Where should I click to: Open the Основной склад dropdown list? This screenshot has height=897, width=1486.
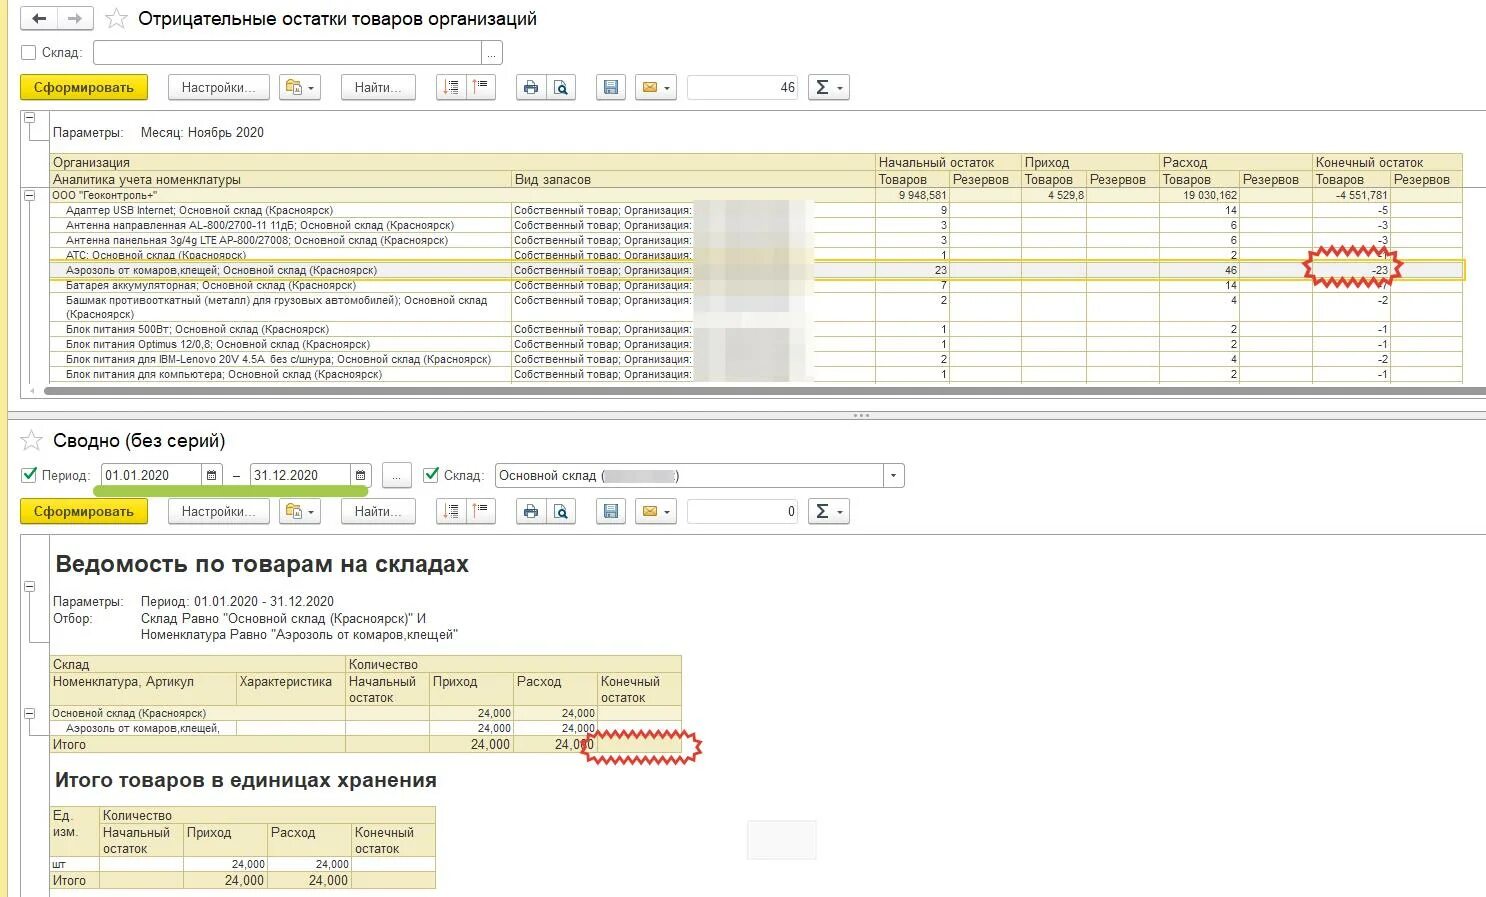[x=893, y=475]
